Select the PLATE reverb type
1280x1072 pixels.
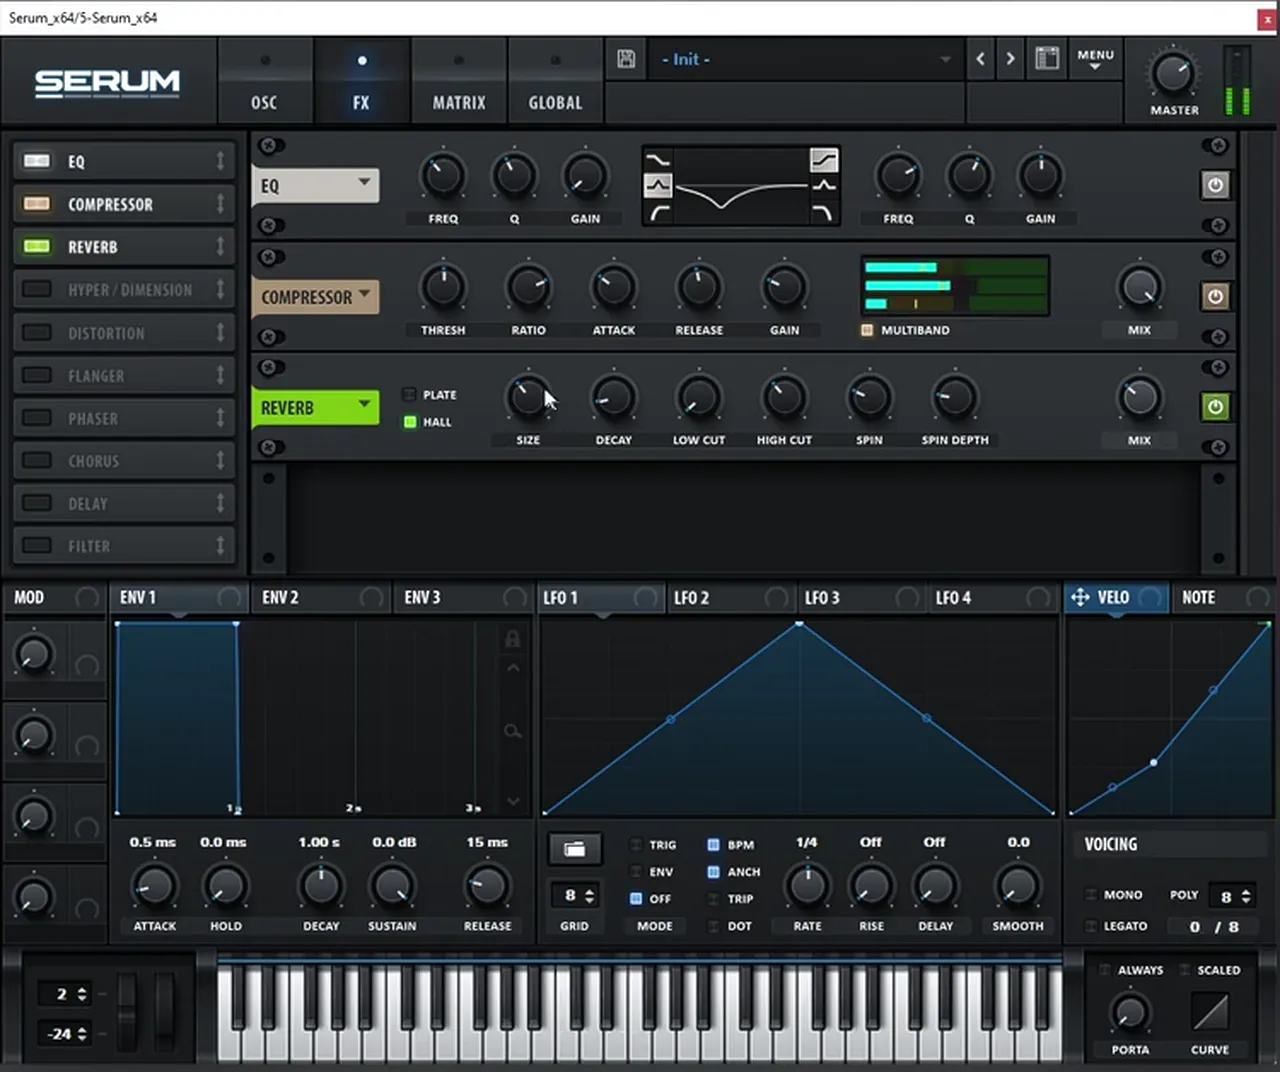pos(409,395)
